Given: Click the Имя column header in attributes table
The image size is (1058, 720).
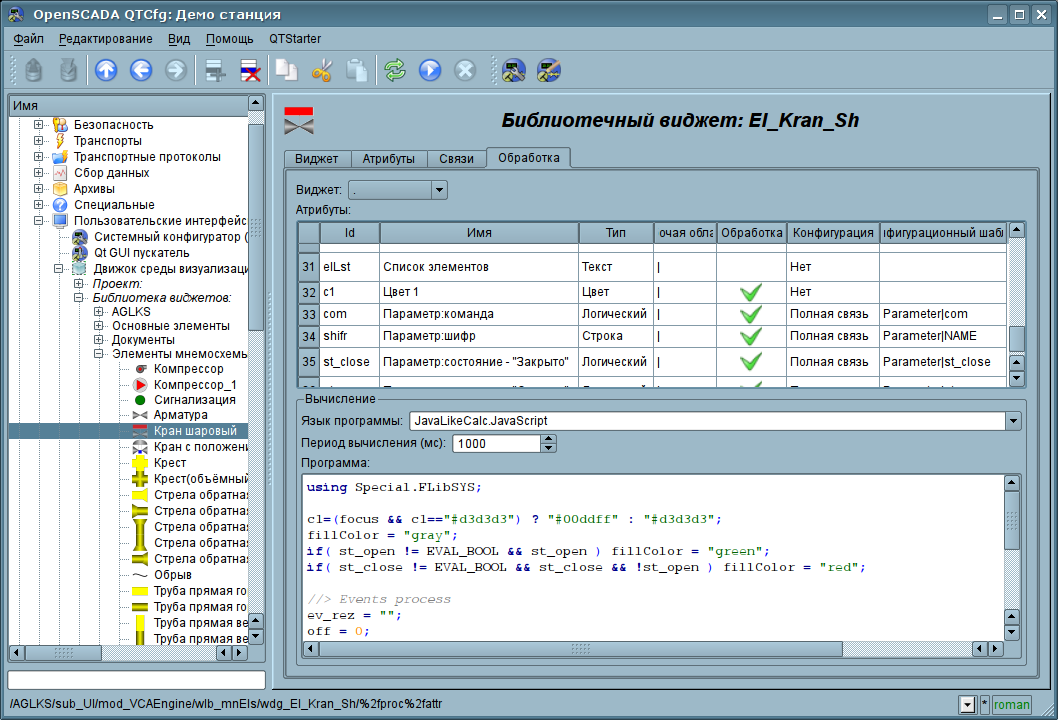Looking at the screenshot, I should [479, 233].
